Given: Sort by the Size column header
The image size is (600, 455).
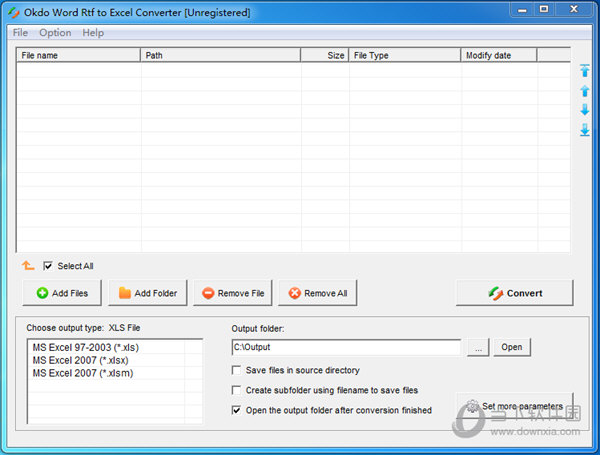Looking at the screenshot, I should point(324,55).
